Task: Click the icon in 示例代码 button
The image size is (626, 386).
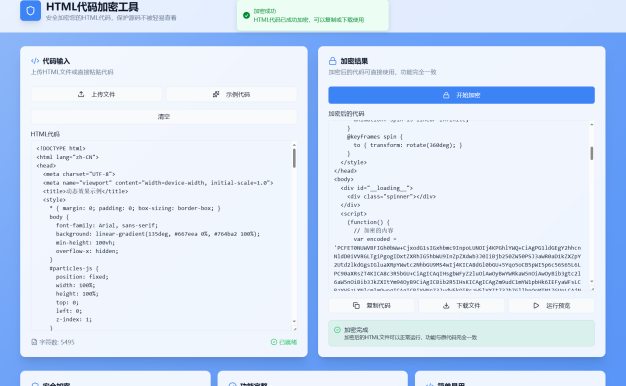Action: (216, 94)
